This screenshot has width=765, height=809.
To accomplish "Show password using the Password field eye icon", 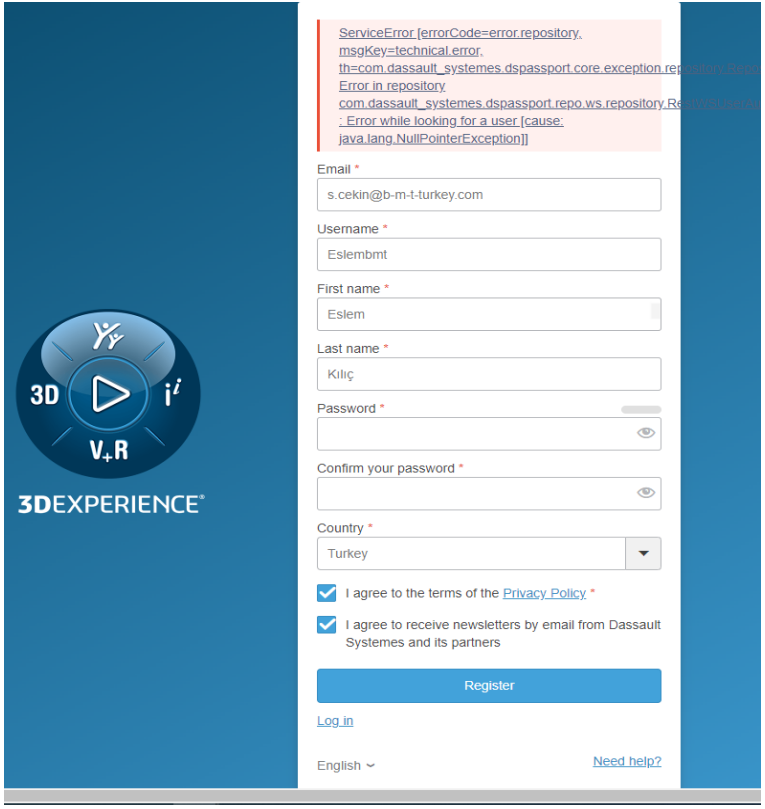I will tap(645, 433).
